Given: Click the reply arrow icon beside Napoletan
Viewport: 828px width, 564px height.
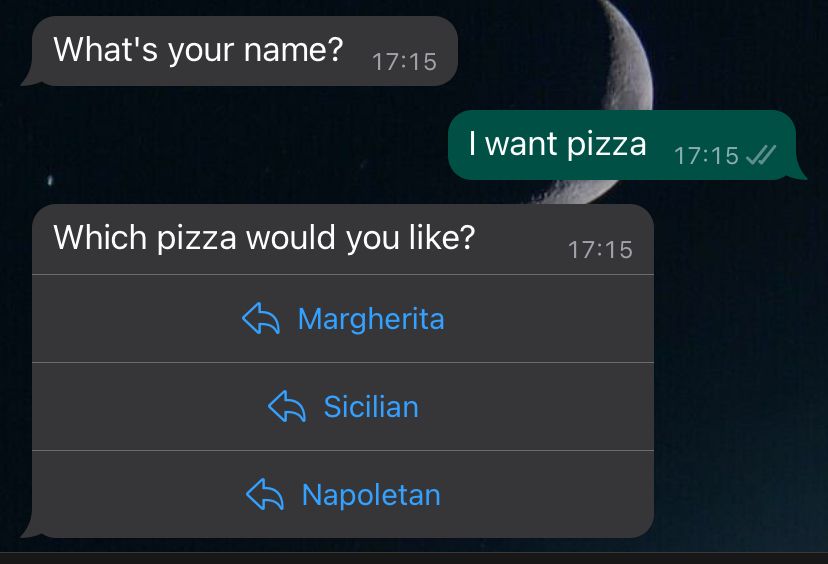Looking at the screenshot, I should (x=265, y=494).
